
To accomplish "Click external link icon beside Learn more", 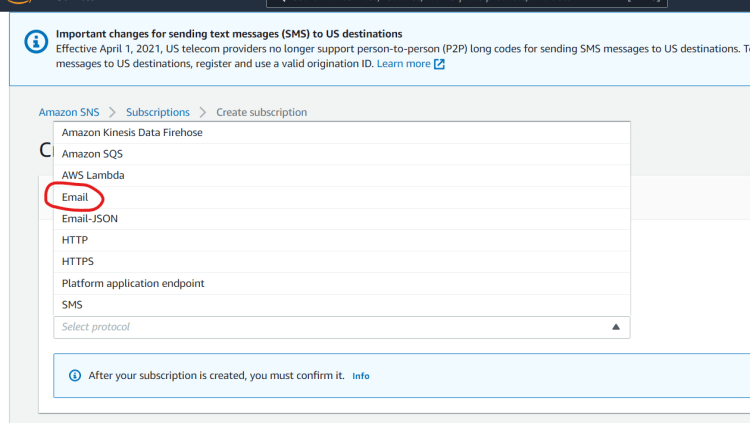I will point(439,64).
